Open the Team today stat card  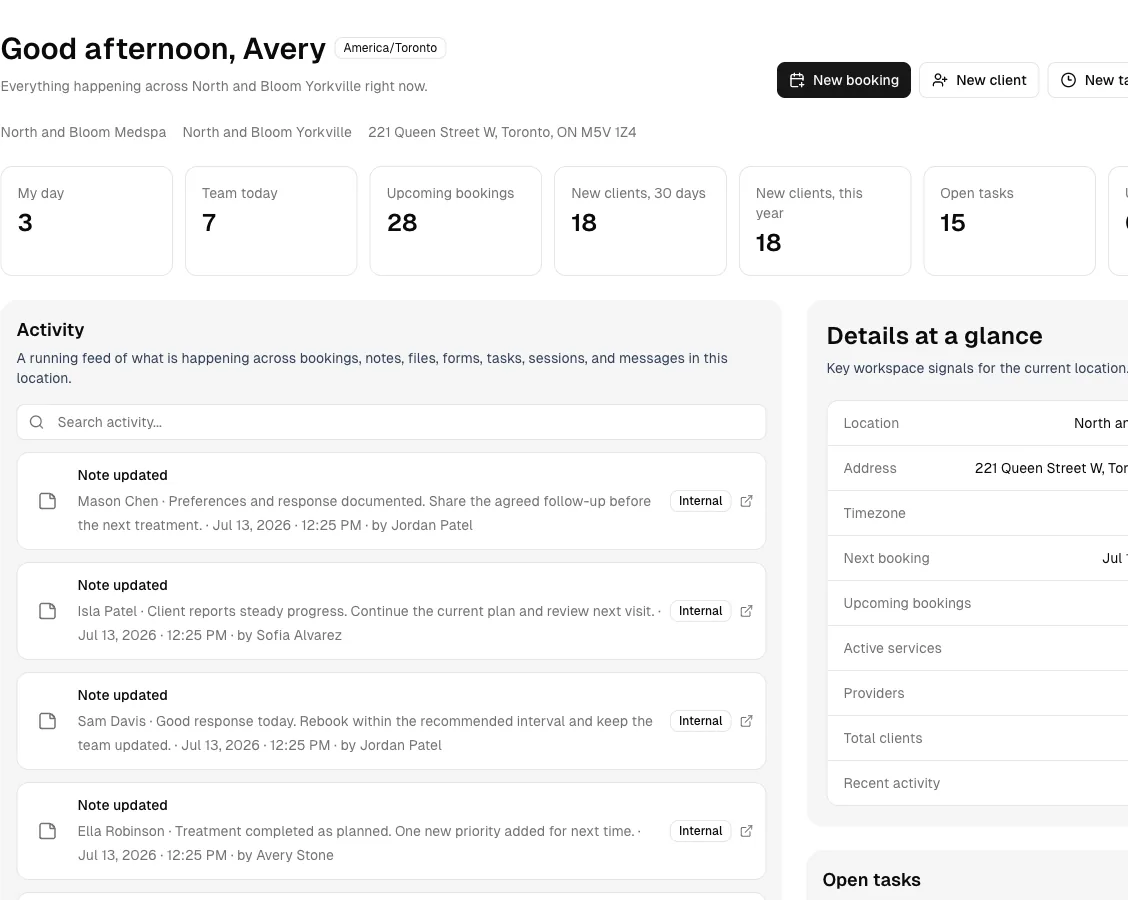[x=271, y=221]
